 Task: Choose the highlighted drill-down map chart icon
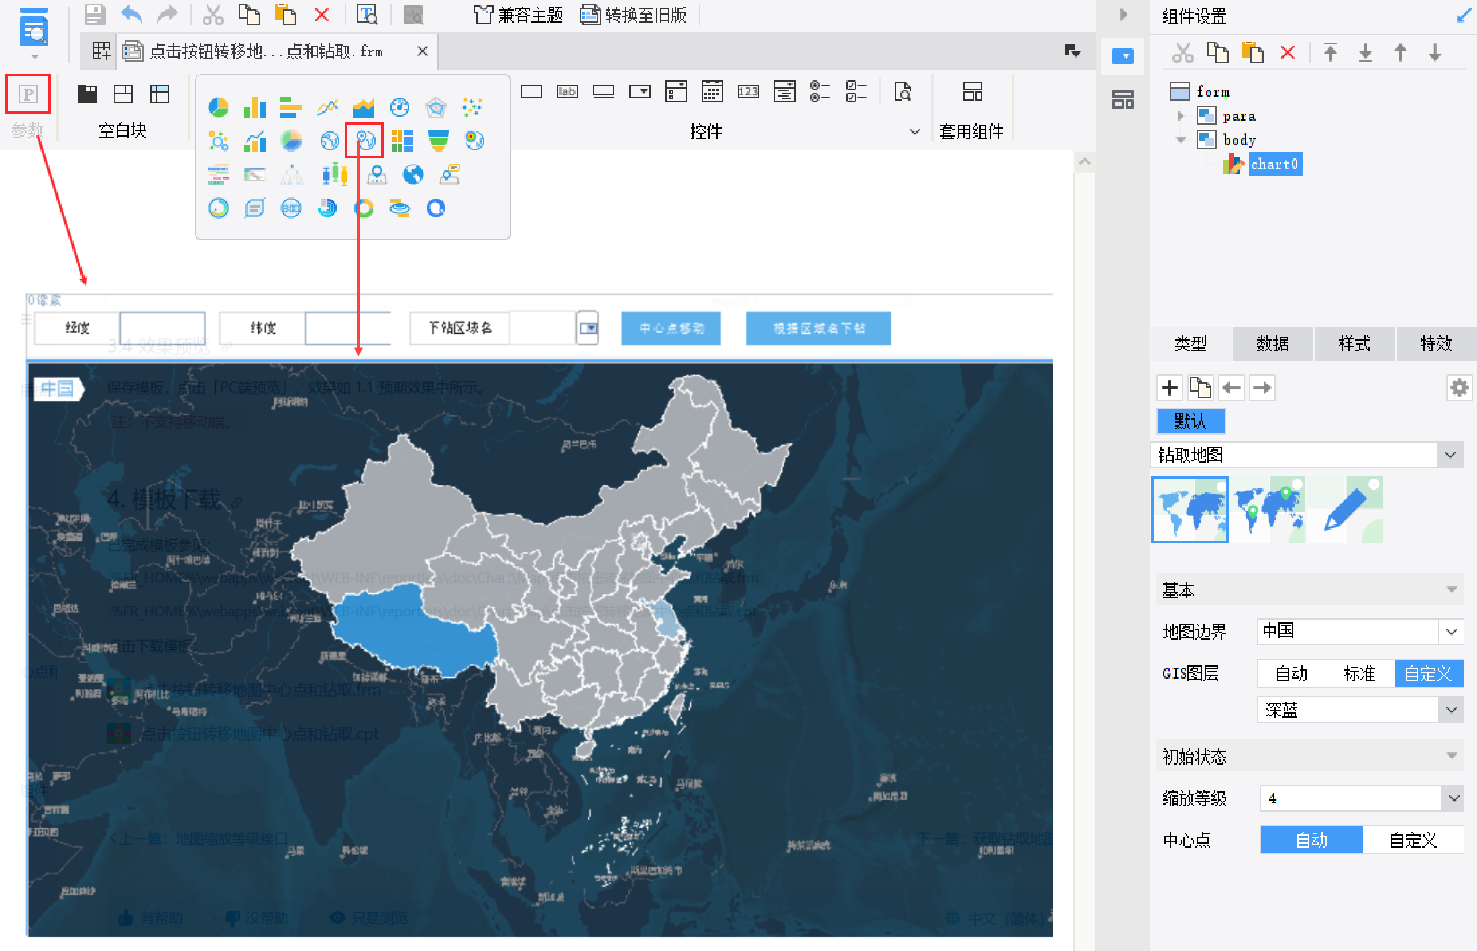365,140
